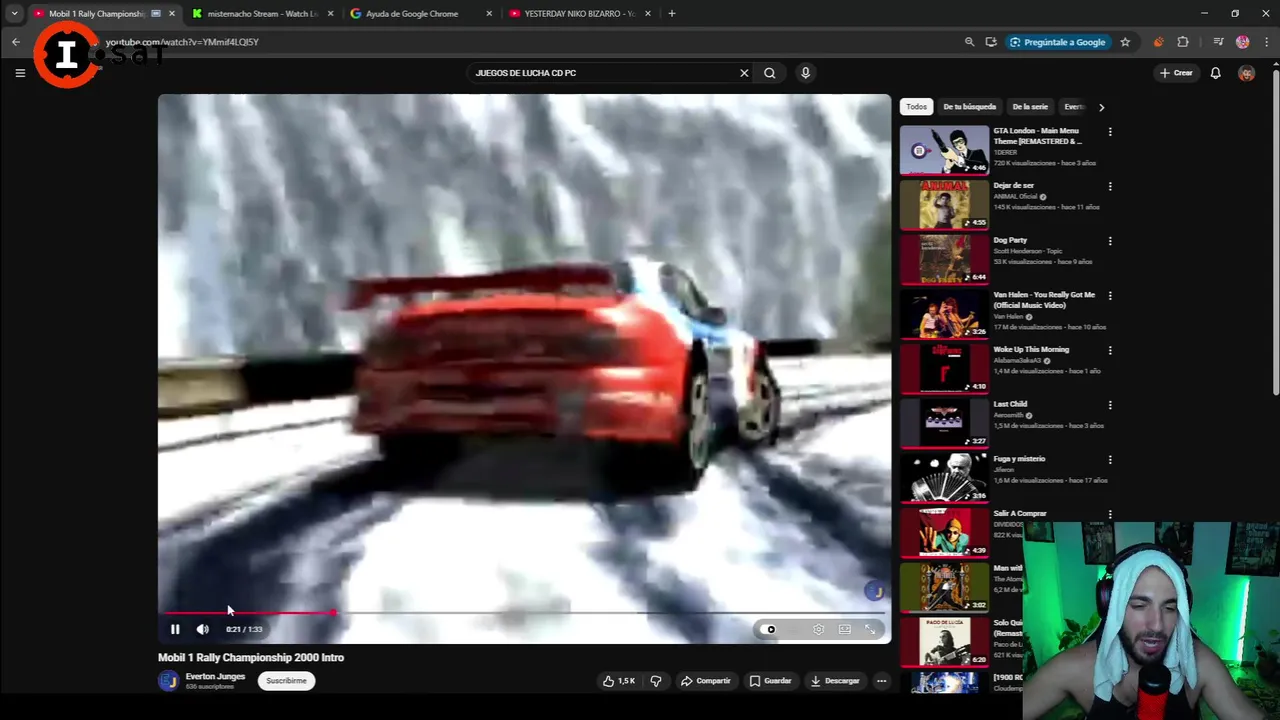Switch to YESTERDAY NIKO BIZARRO tab

pos(579,14)
